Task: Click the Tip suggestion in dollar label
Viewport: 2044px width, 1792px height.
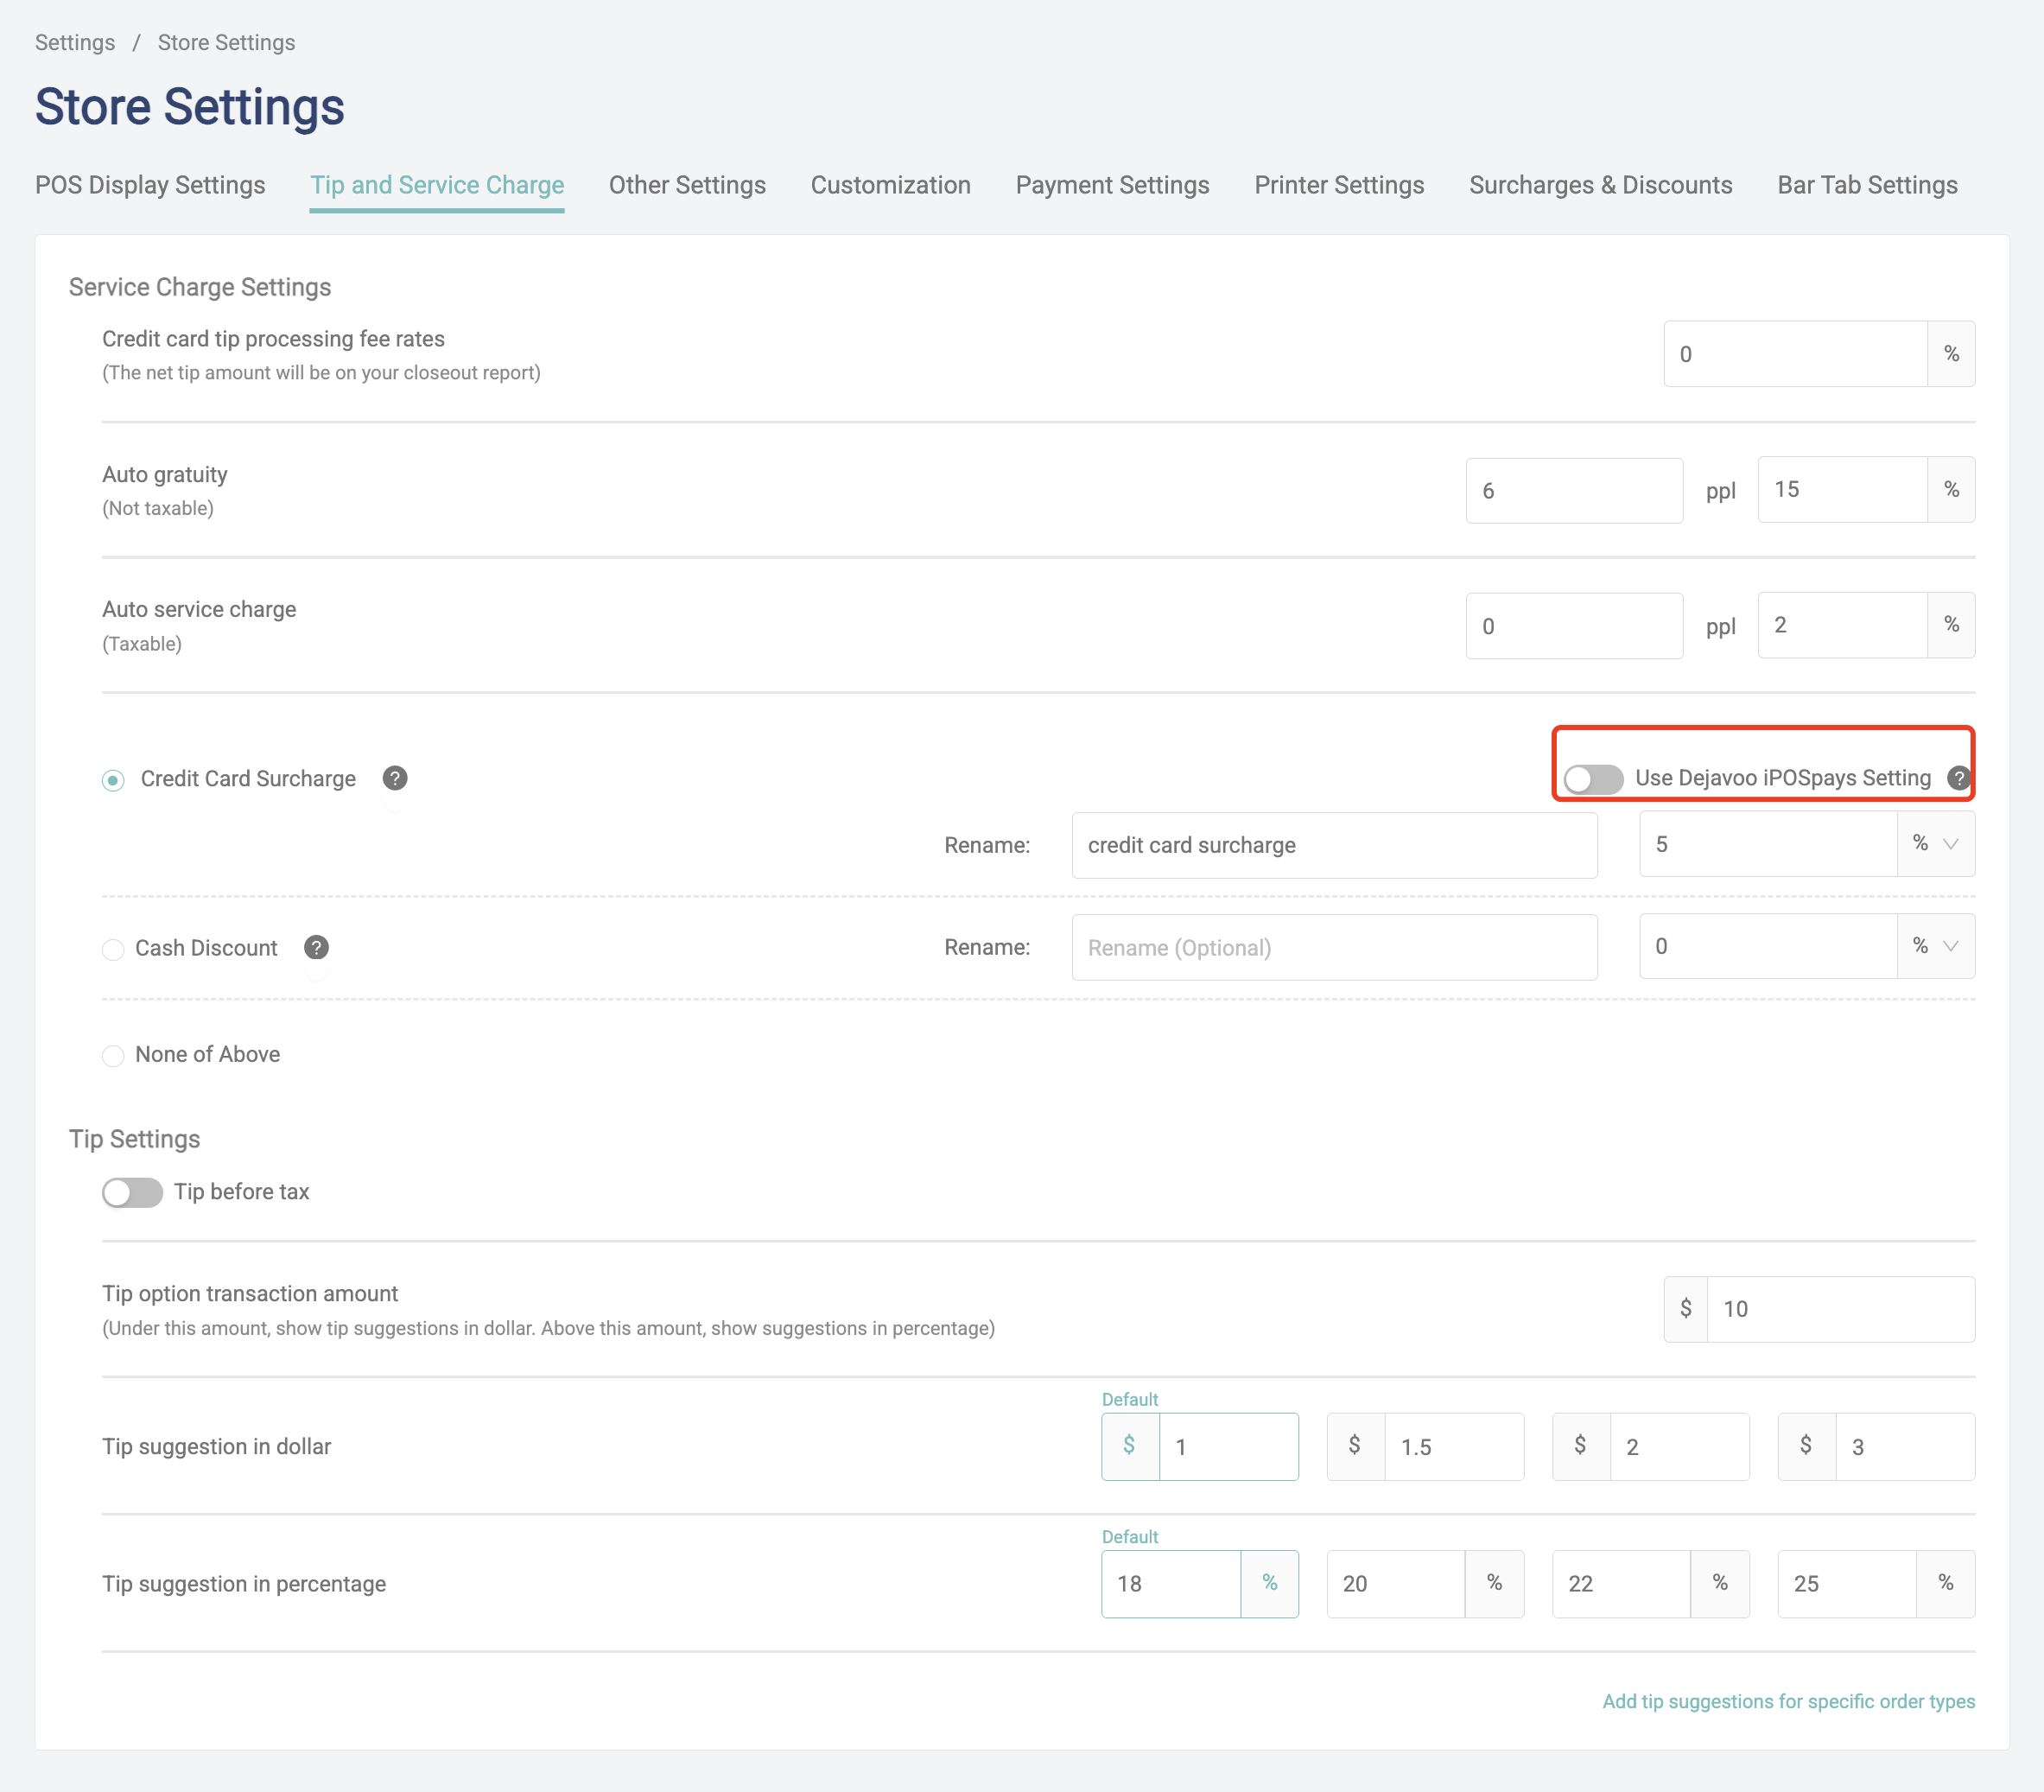Action: click(x=216, y=1447)
